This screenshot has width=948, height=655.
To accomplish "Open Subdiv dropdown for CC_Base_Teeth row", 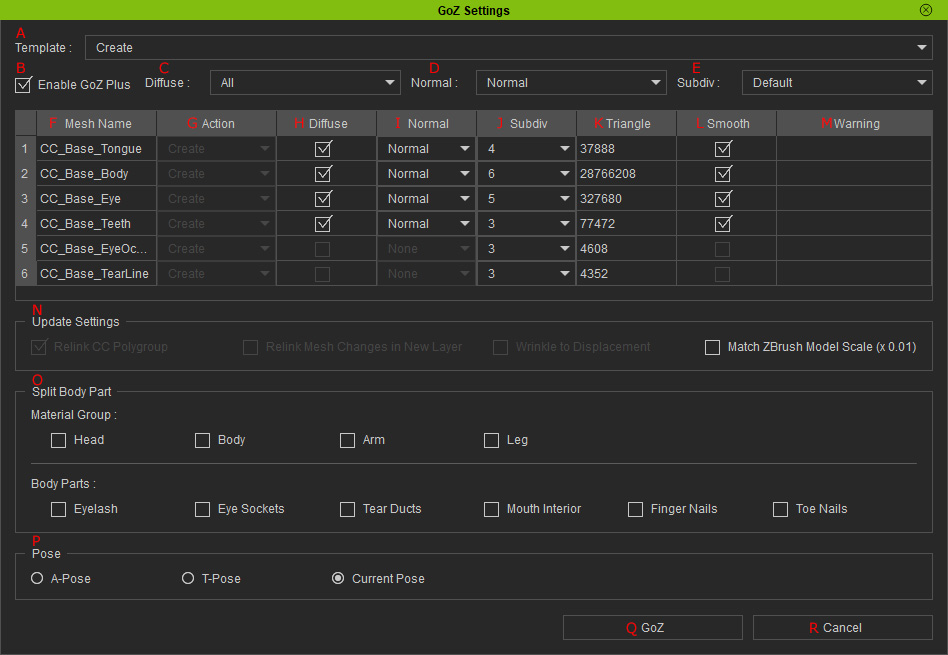I will (x=526, y=224).
